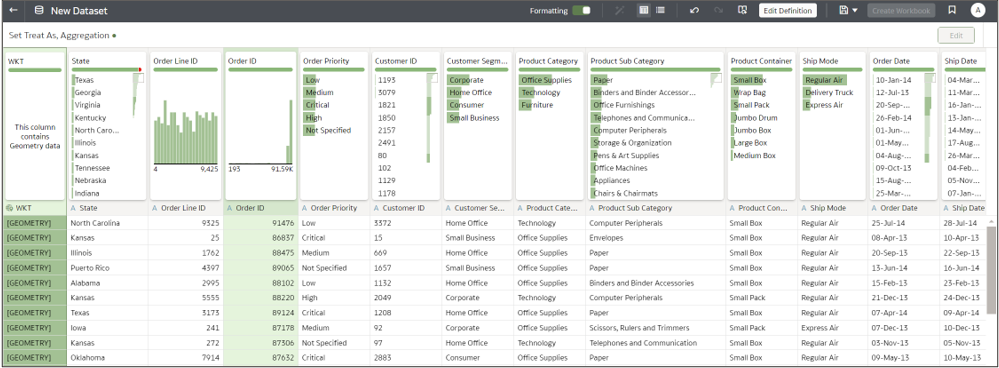This screenshot has height=368, width=999.
Task: Switch to the data table view icon
Action: click(x=644, y=10)
